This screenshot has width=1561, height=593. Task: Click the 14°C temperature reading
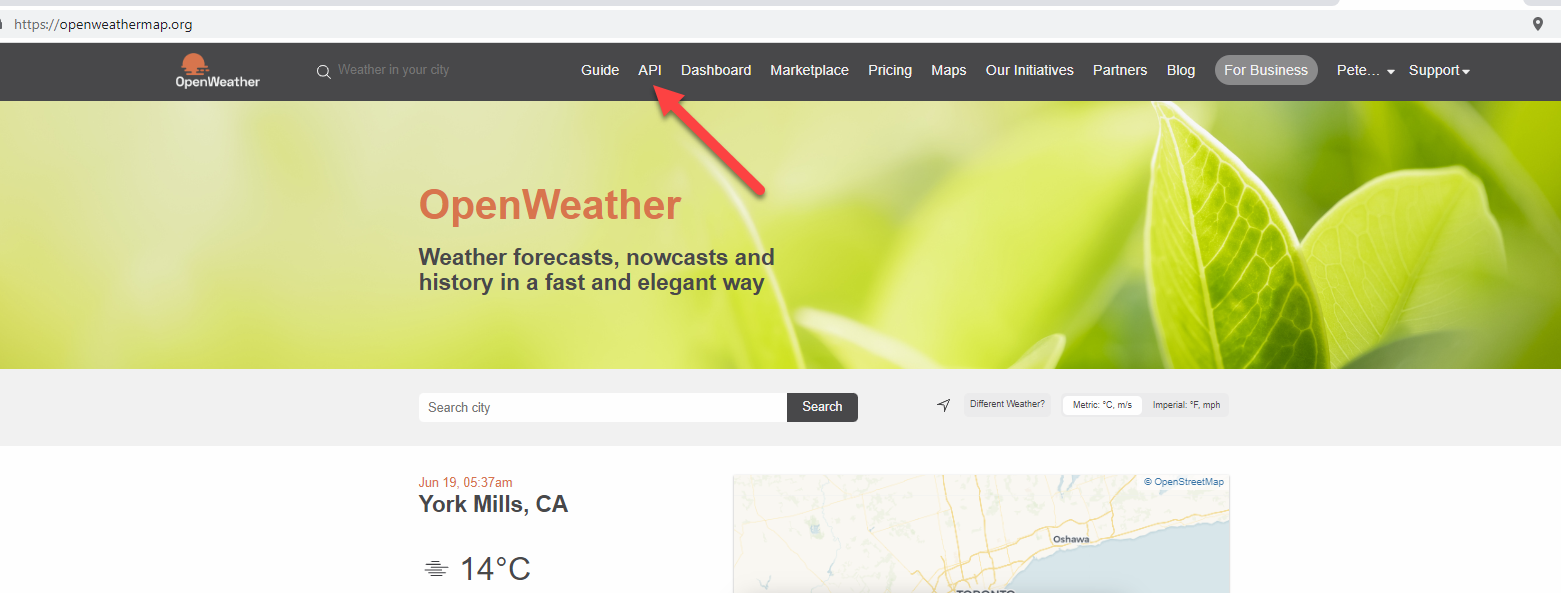point(495,569)
